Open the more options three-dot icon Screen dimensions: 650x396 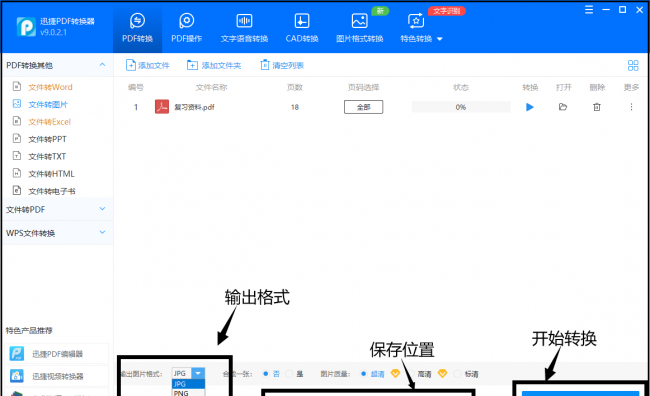[631, 107]
